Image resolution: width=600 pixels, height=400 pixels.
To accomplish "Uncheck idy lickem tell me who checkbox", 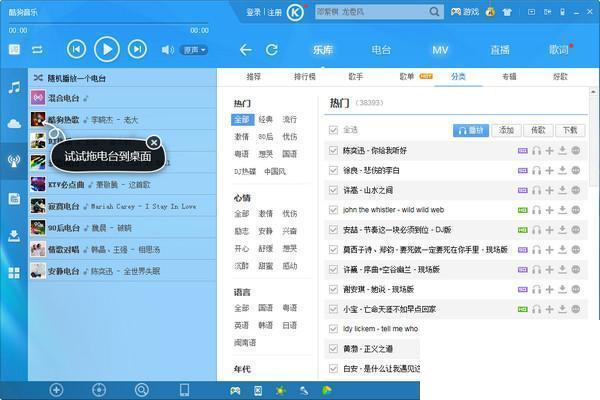I will (x=333, y=329).
